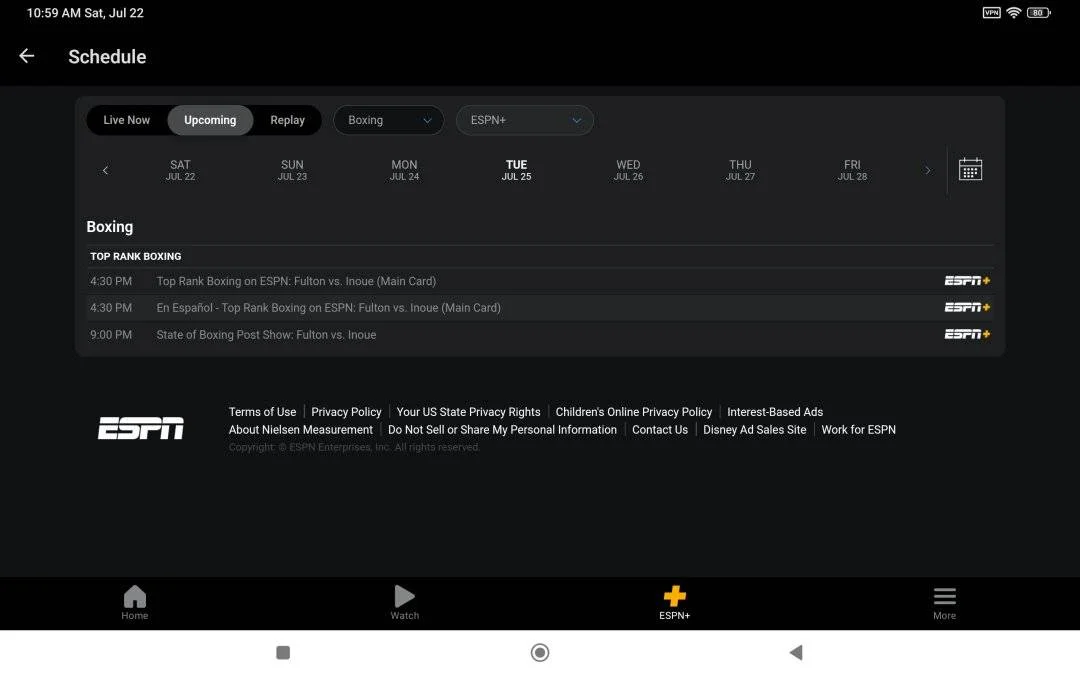Check the battery indicator in status bar
Image resolution: width=1080 pixels, height=675 pixels.
tap(1039, 12)
